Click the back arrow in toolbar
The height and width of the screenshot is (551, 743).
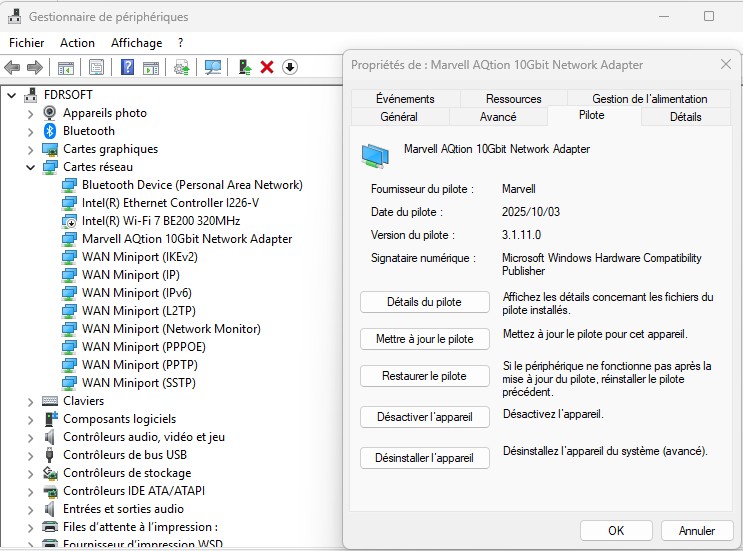12,67
